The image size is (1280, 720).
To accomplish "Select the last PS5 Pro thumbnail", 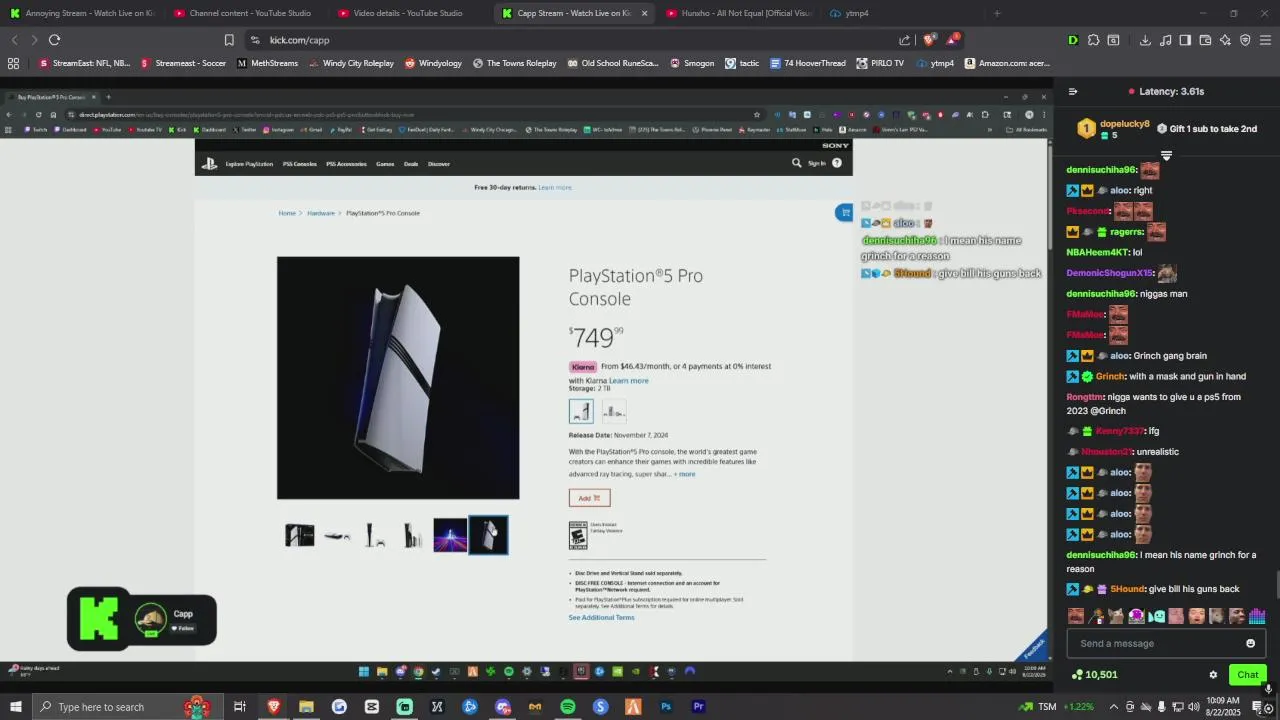I will 488,535.
